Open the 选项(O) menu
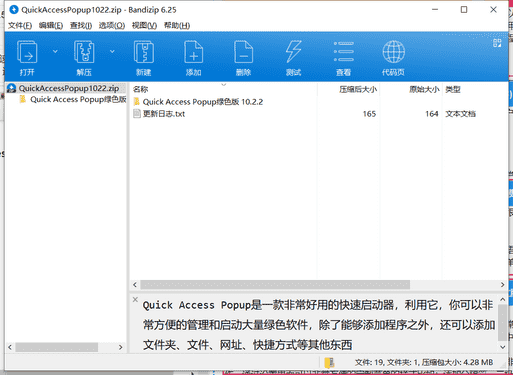 coord(112,25)
